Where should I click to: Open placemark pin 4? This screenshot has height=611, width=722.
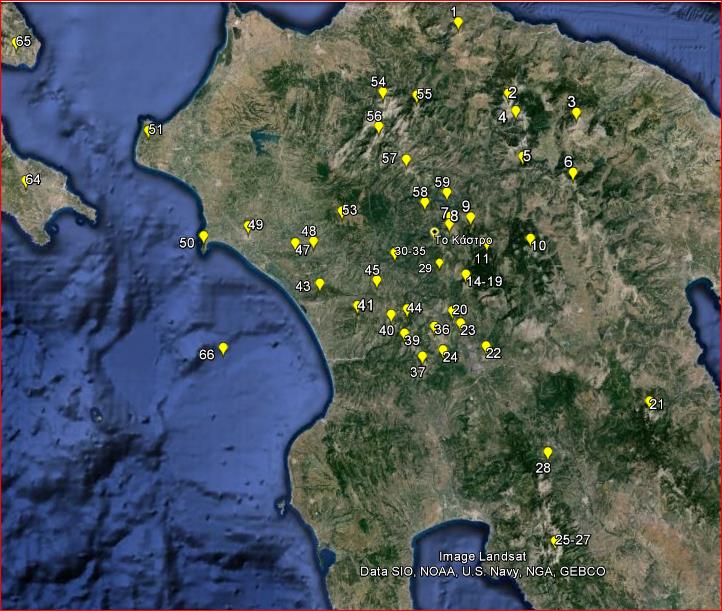[516, 112]
